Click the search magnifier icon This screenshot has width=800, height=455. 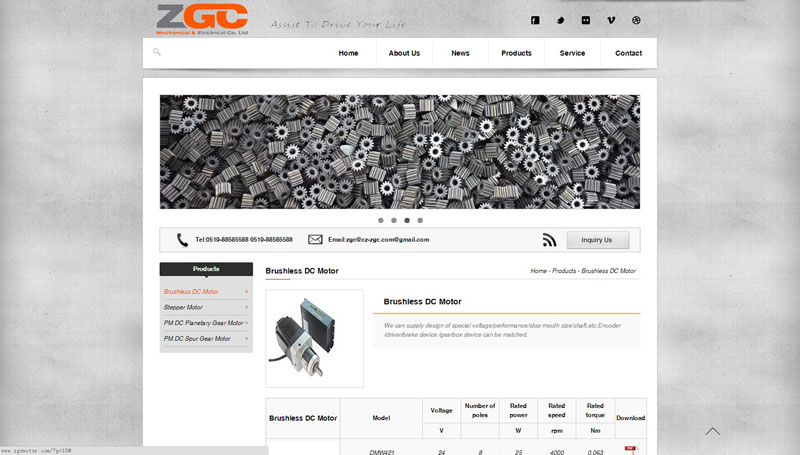point(157,52)
